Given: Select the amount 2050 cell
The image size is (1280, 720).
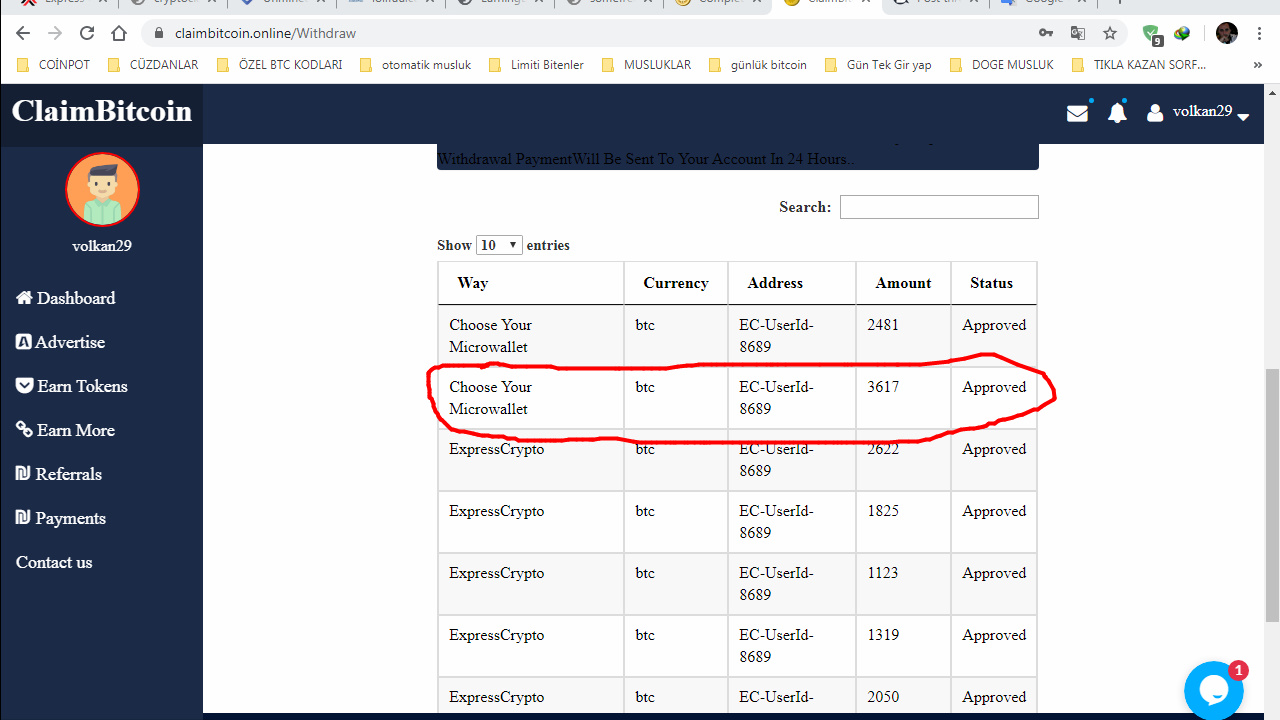Looking at the screenshot, I should point(903,697).
